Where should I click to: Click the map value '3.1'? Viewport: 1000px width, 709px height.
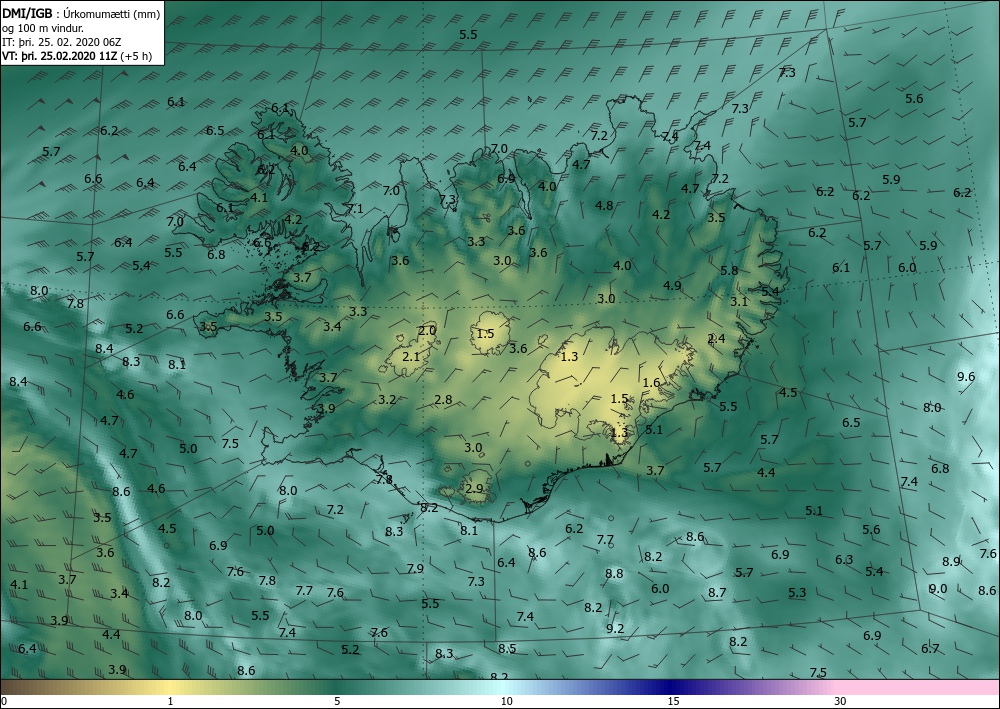(x=739, y=302)
